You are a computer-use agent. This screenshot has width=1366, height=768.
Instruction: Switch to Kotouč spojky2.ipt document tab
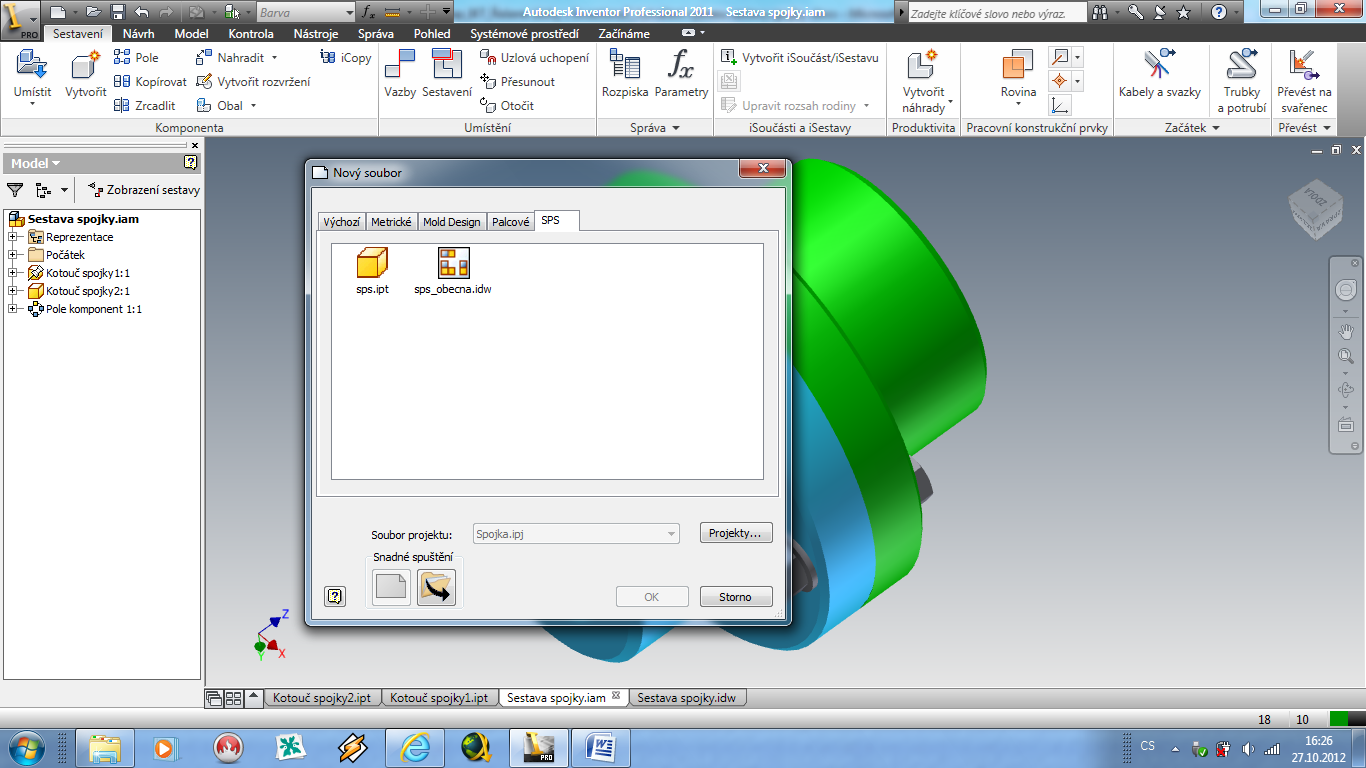322,698
